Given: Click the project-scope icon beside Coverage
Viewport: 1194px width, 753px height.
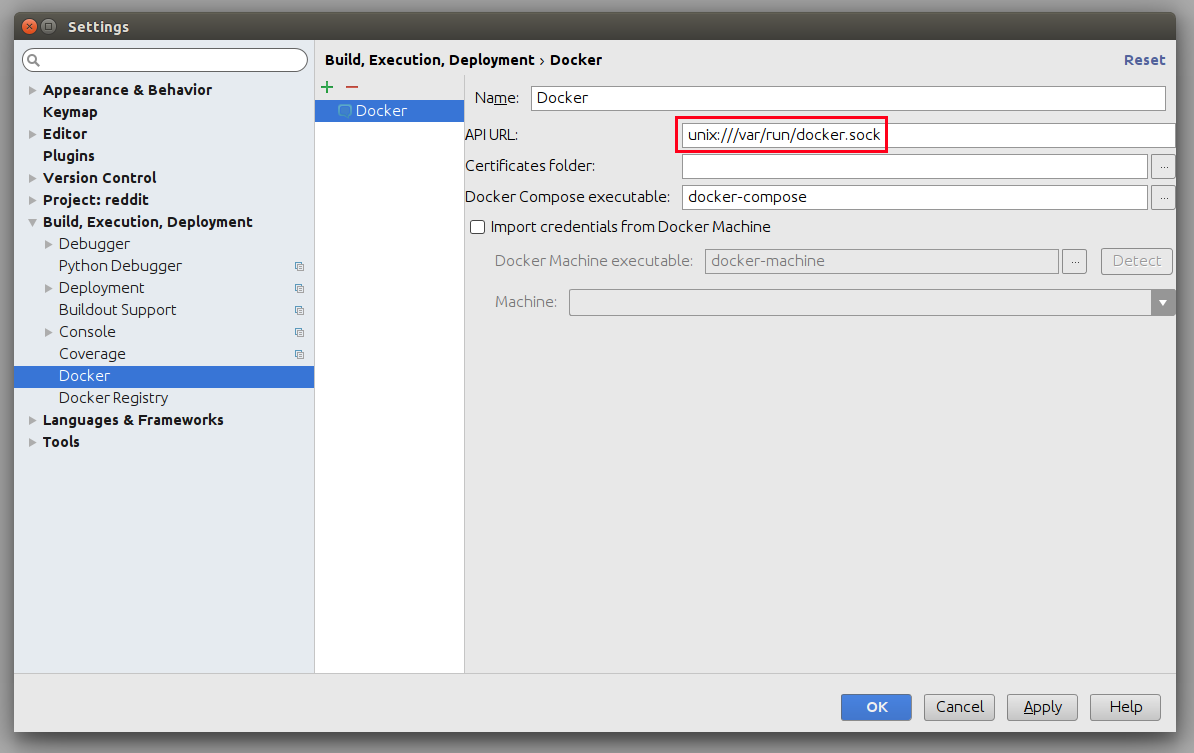Looking at the screenshot, I should coord(298,354).
